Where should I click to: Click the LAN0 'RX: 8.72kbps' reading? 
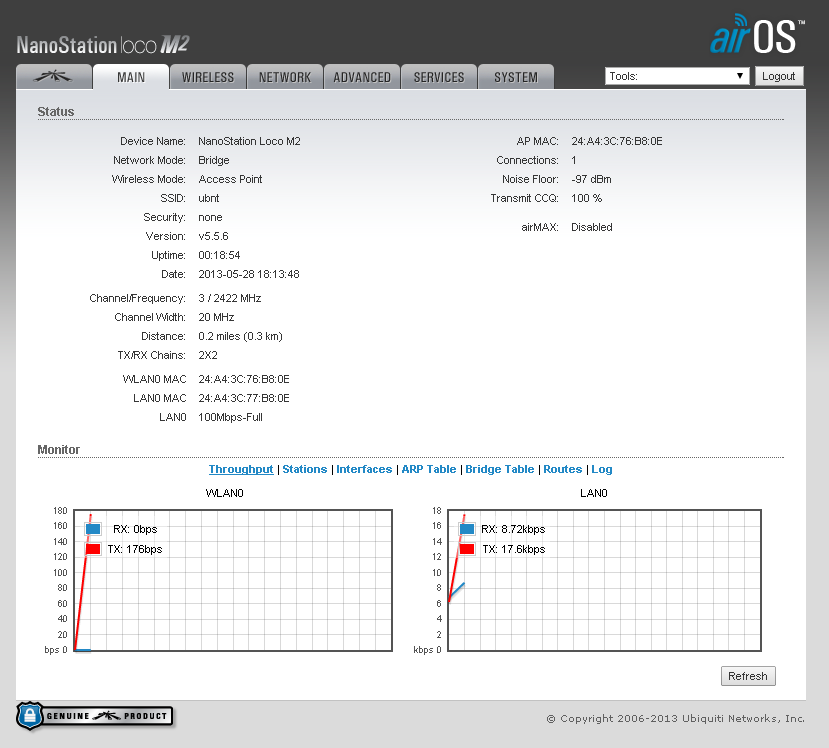513,529
